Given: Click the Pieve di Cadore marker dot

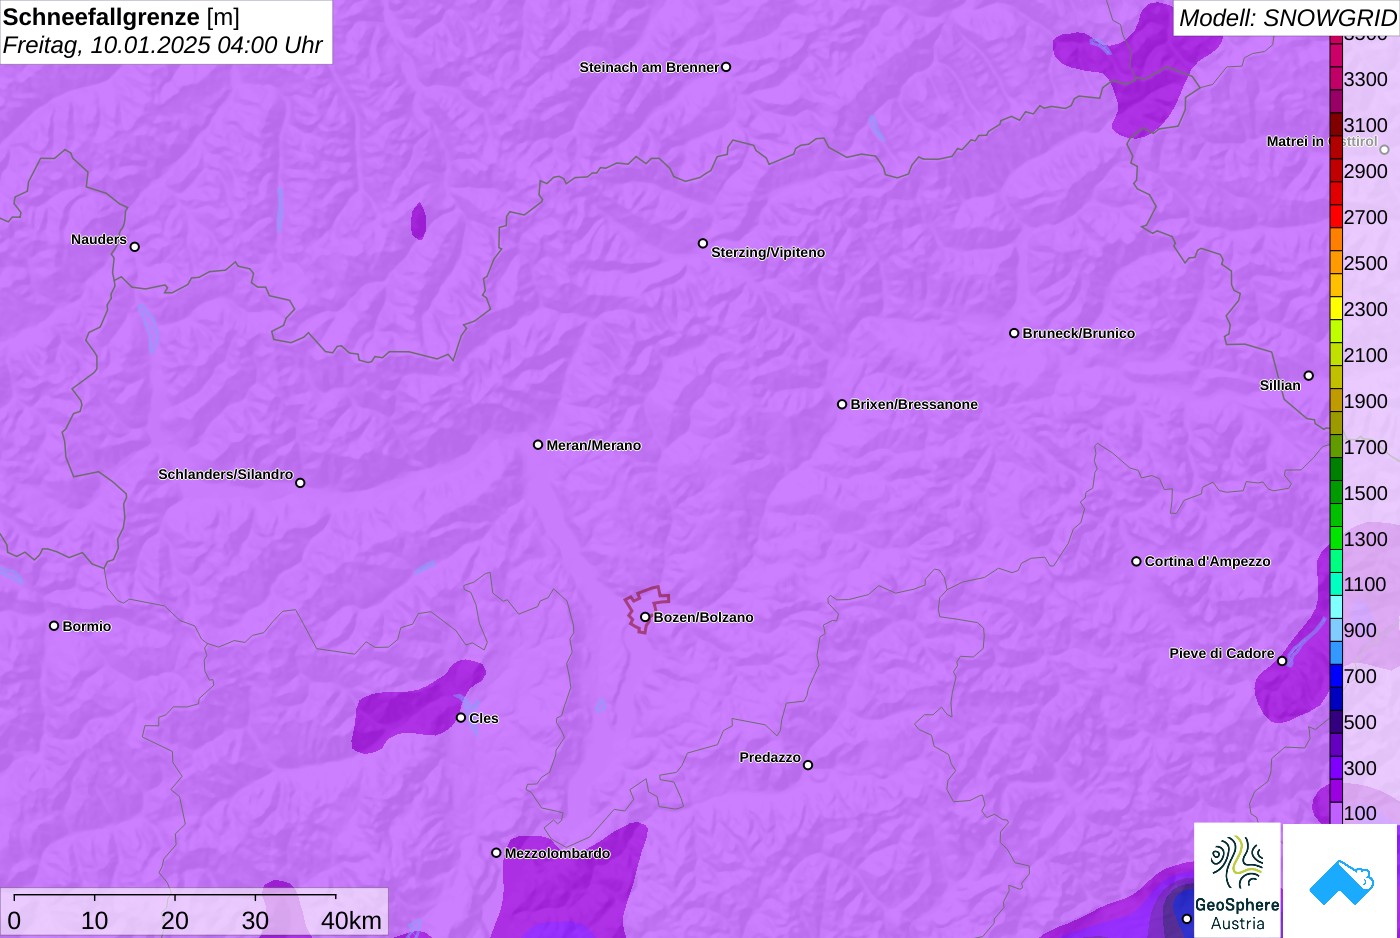Looking at the screenshot, I should (1282, 661).
